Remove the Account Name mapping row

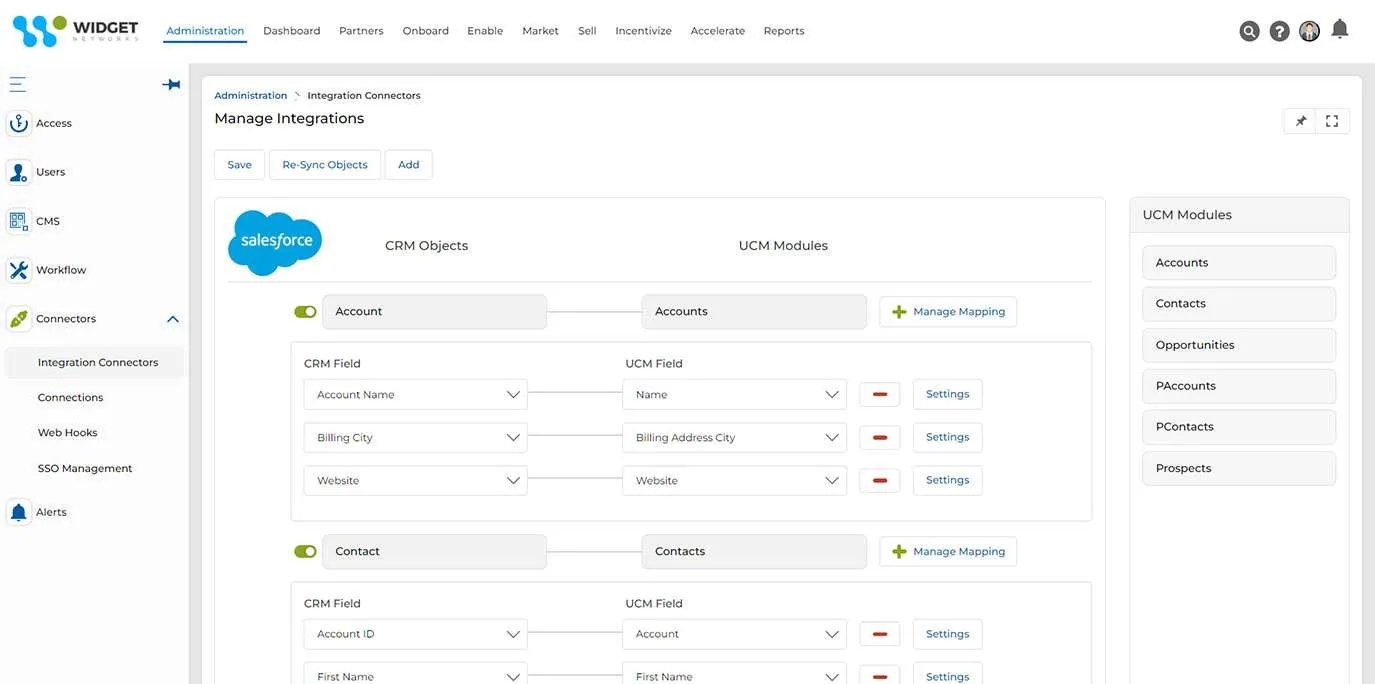click(880, 395)
